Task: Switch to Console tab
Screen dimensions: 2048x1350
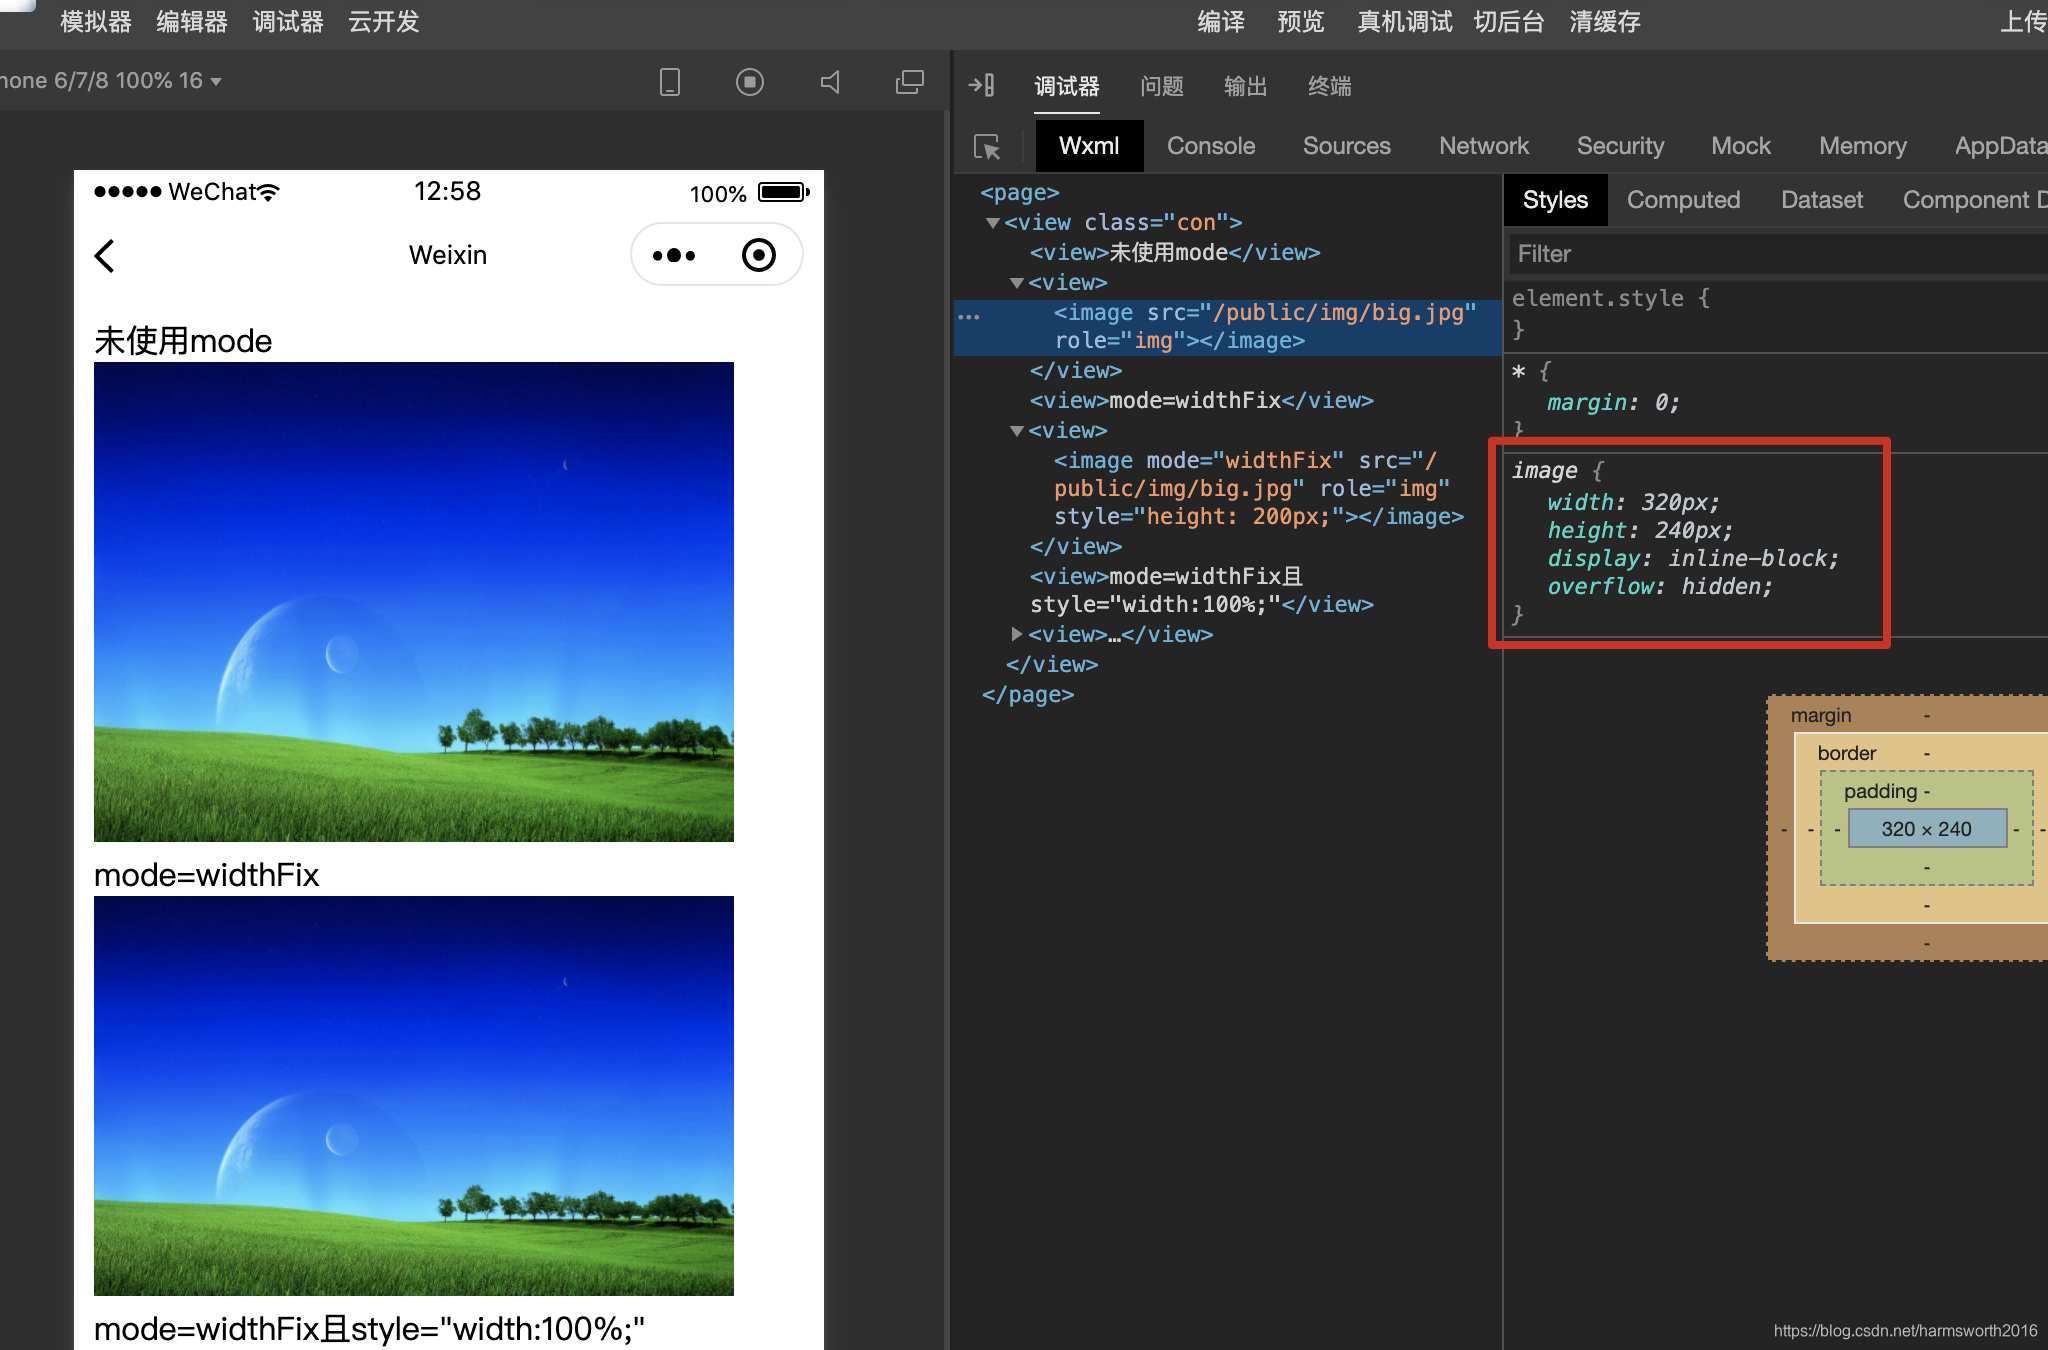Action: pos(1212,145)
